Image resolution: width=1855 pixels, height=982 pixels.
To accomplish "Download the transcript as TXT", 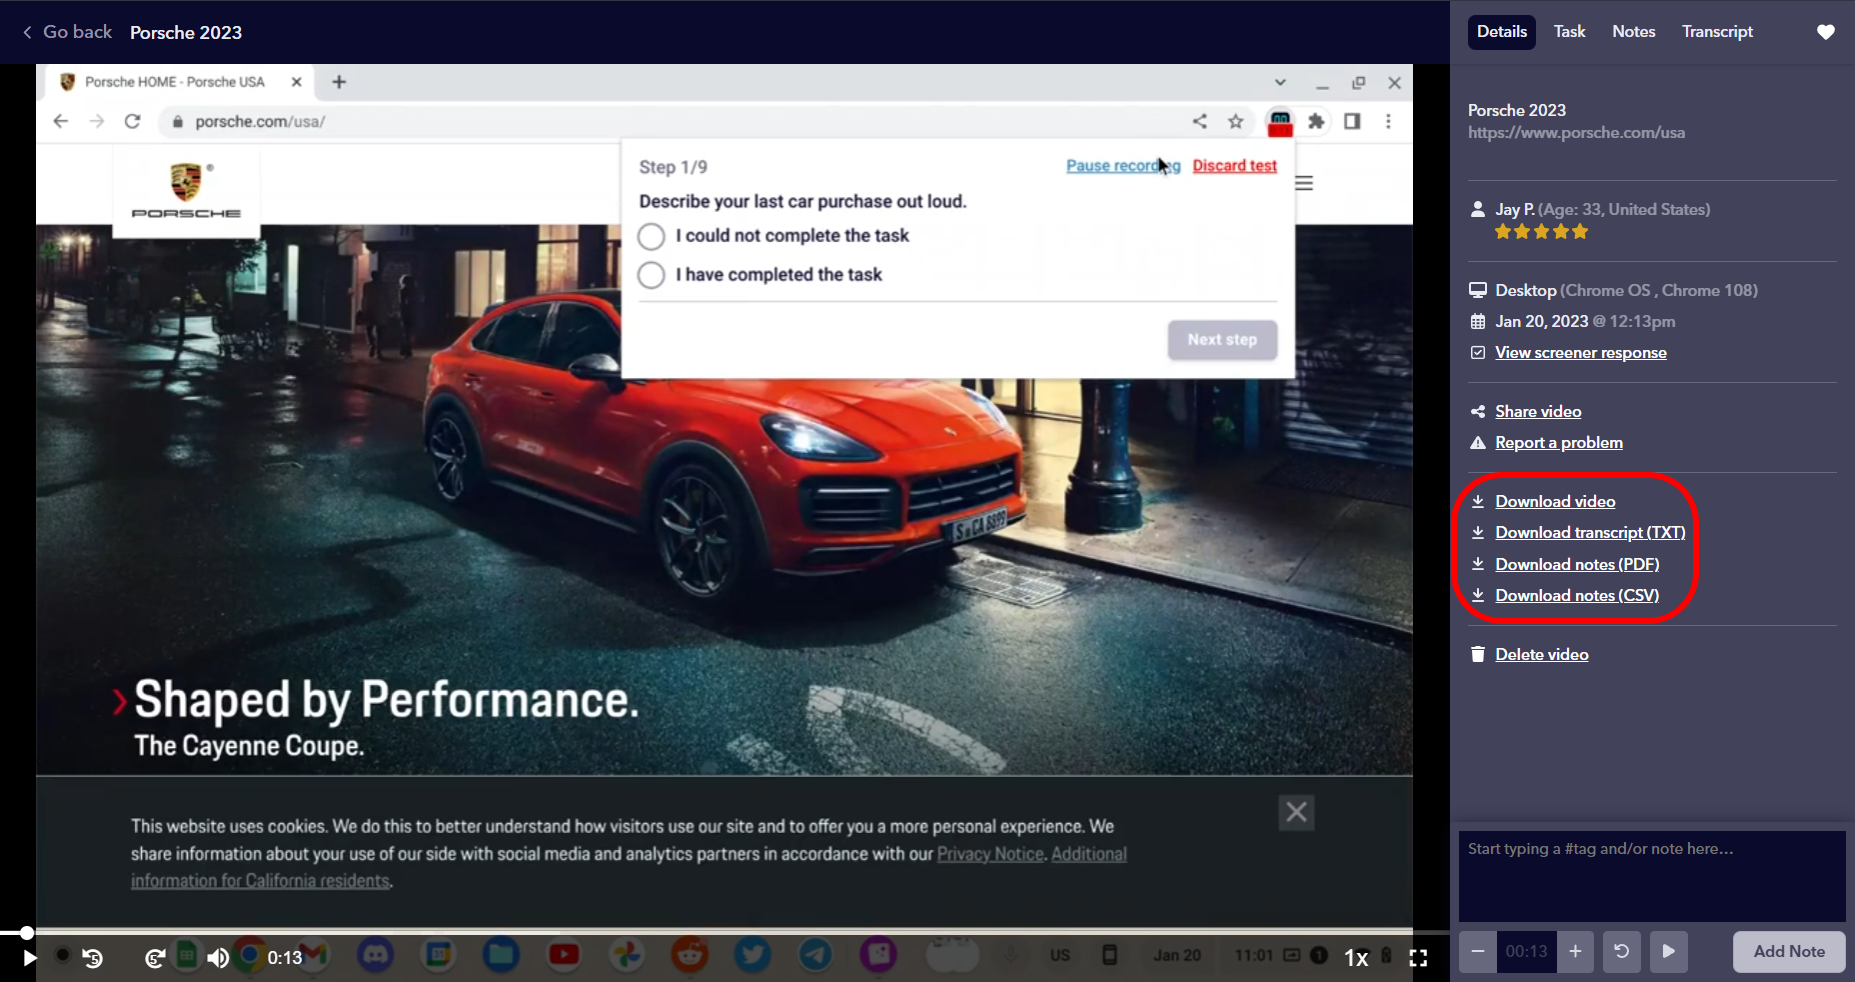I will [1590, 533].
